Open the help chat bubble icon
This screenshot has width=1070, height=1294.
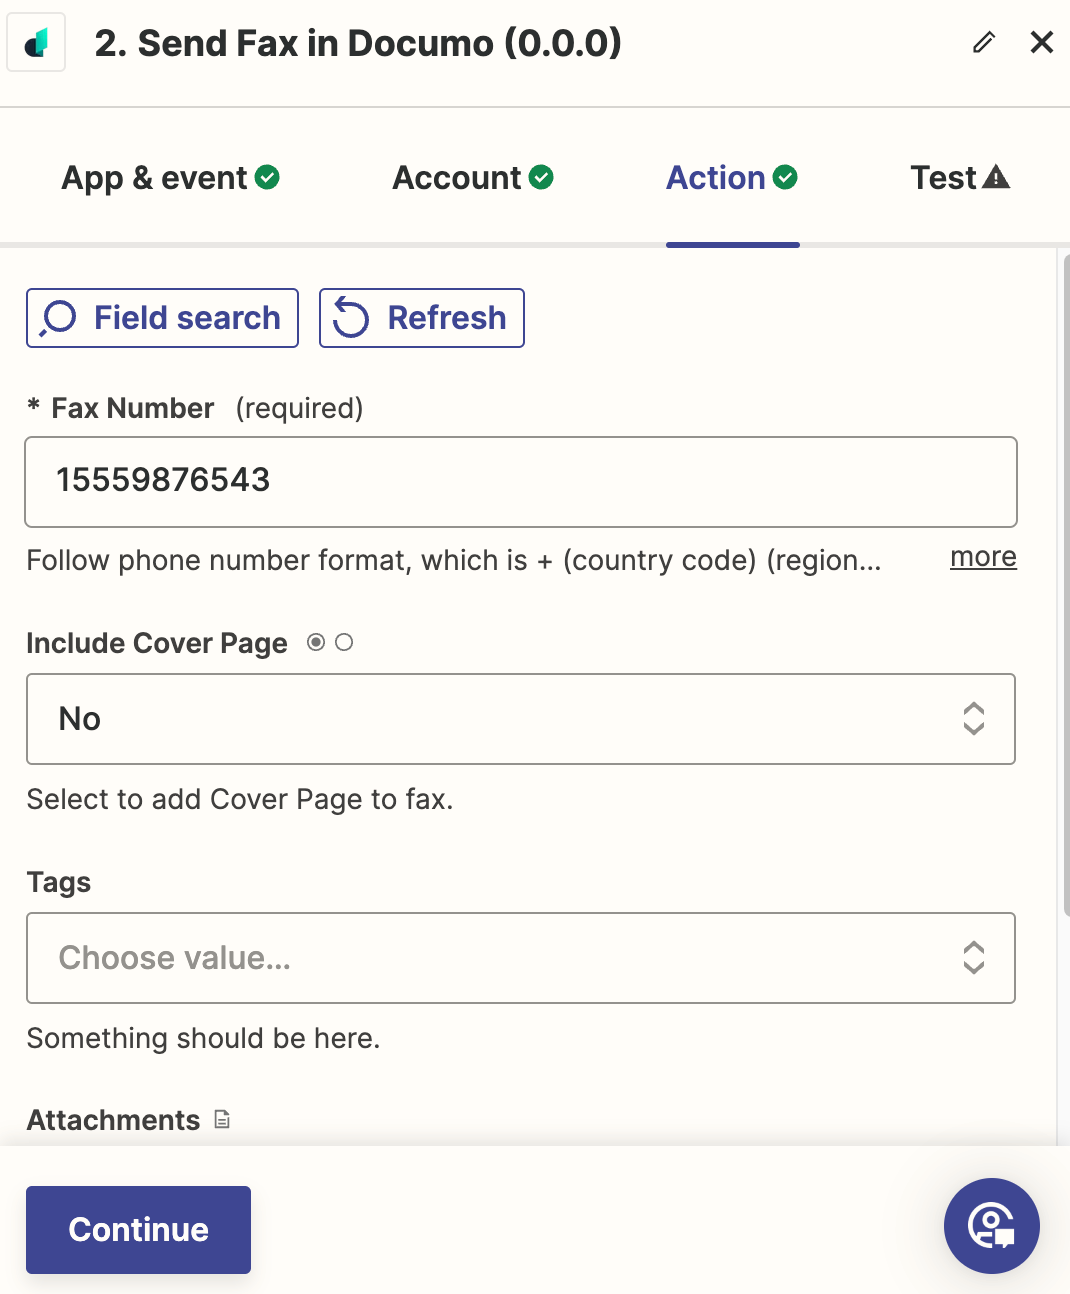(992, 1226)
